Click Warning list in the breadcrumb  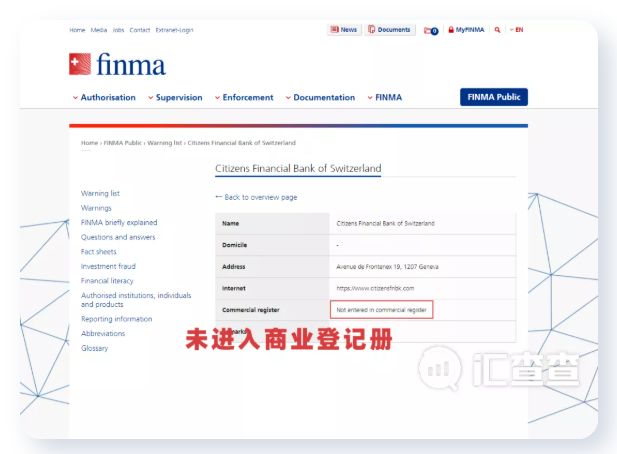(x=164, y=143)
